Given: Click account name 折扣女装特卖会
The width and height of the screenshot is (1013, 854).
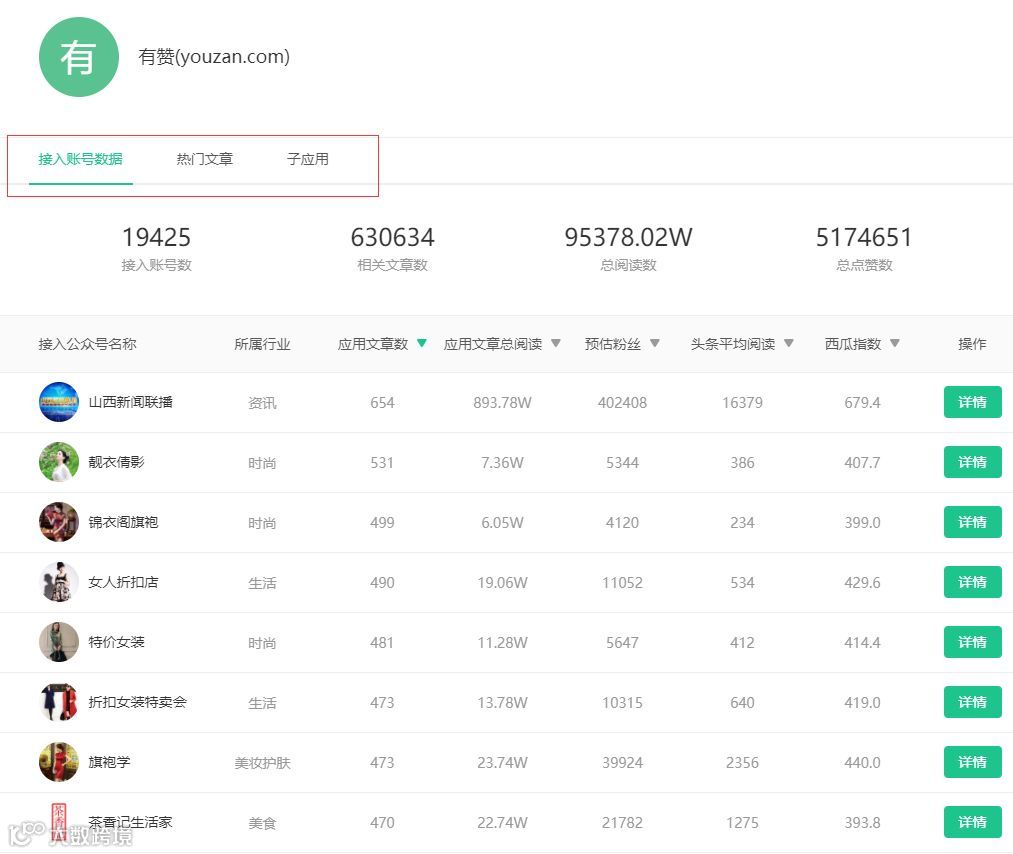Looking at the screenshot, I should click(x=138, y=702).
